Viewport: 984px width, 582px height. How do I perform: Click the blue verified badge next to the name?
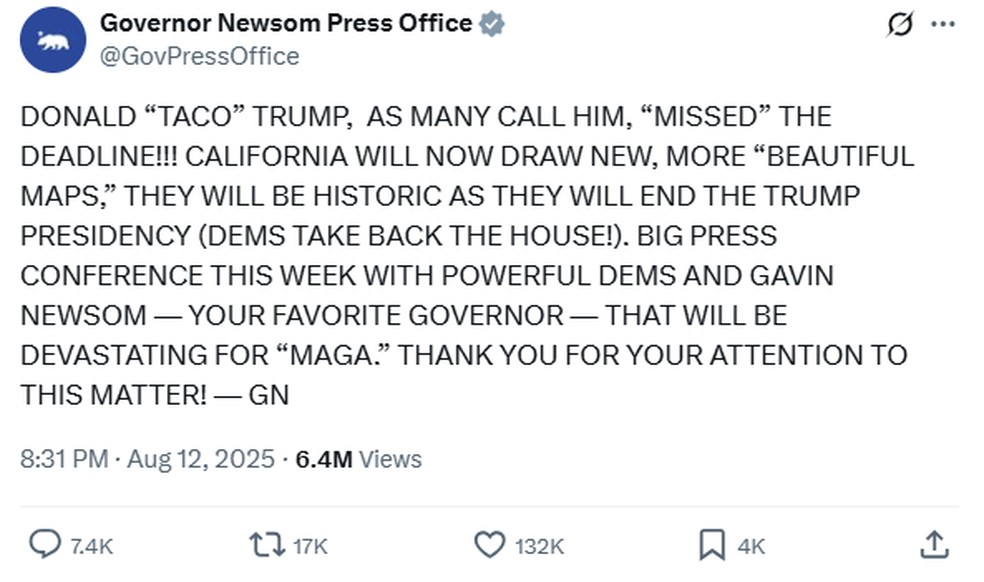click(x=491, y=22)
